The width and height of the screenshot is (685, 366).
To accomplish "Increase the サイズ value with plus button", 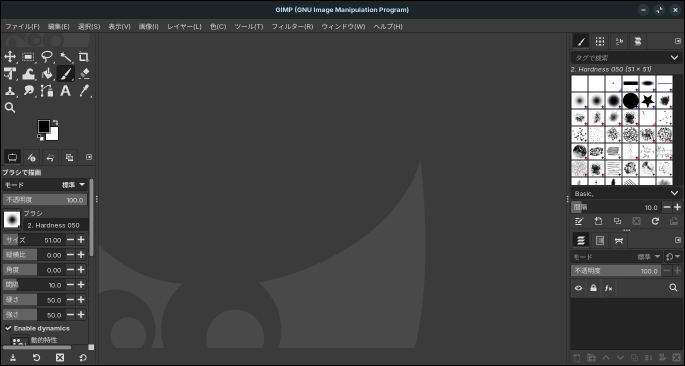I will pyautogui.click(x=81, y=240).
